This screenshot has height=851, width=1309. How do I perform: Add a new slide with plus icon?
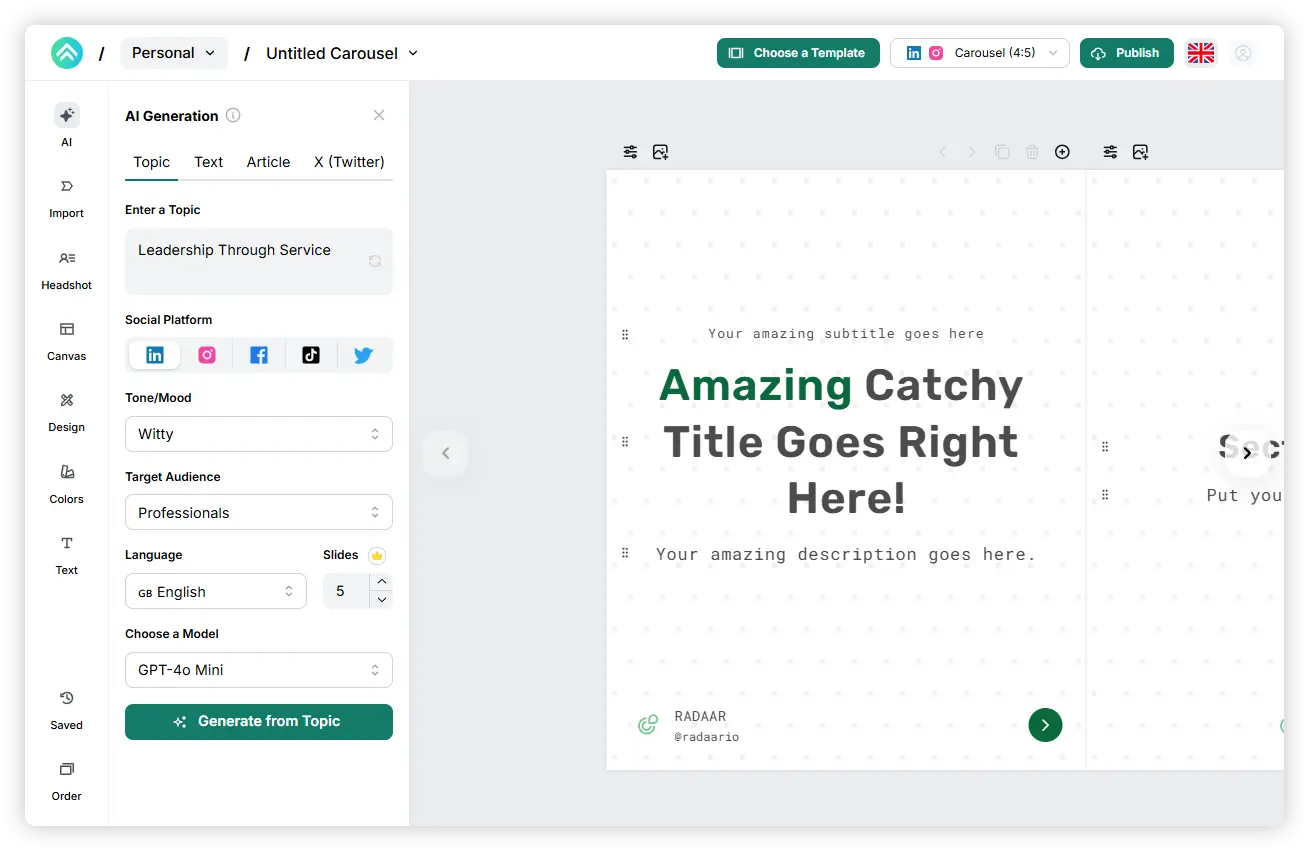pyautogui.click(x=1062, y=152)
